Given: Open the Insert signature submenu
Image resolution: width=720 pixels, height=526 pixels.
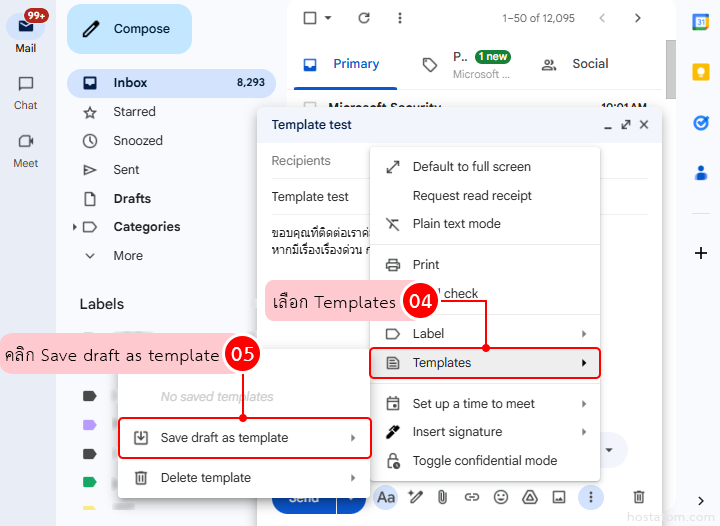Looking at the screenshot, I should [485, 432].
